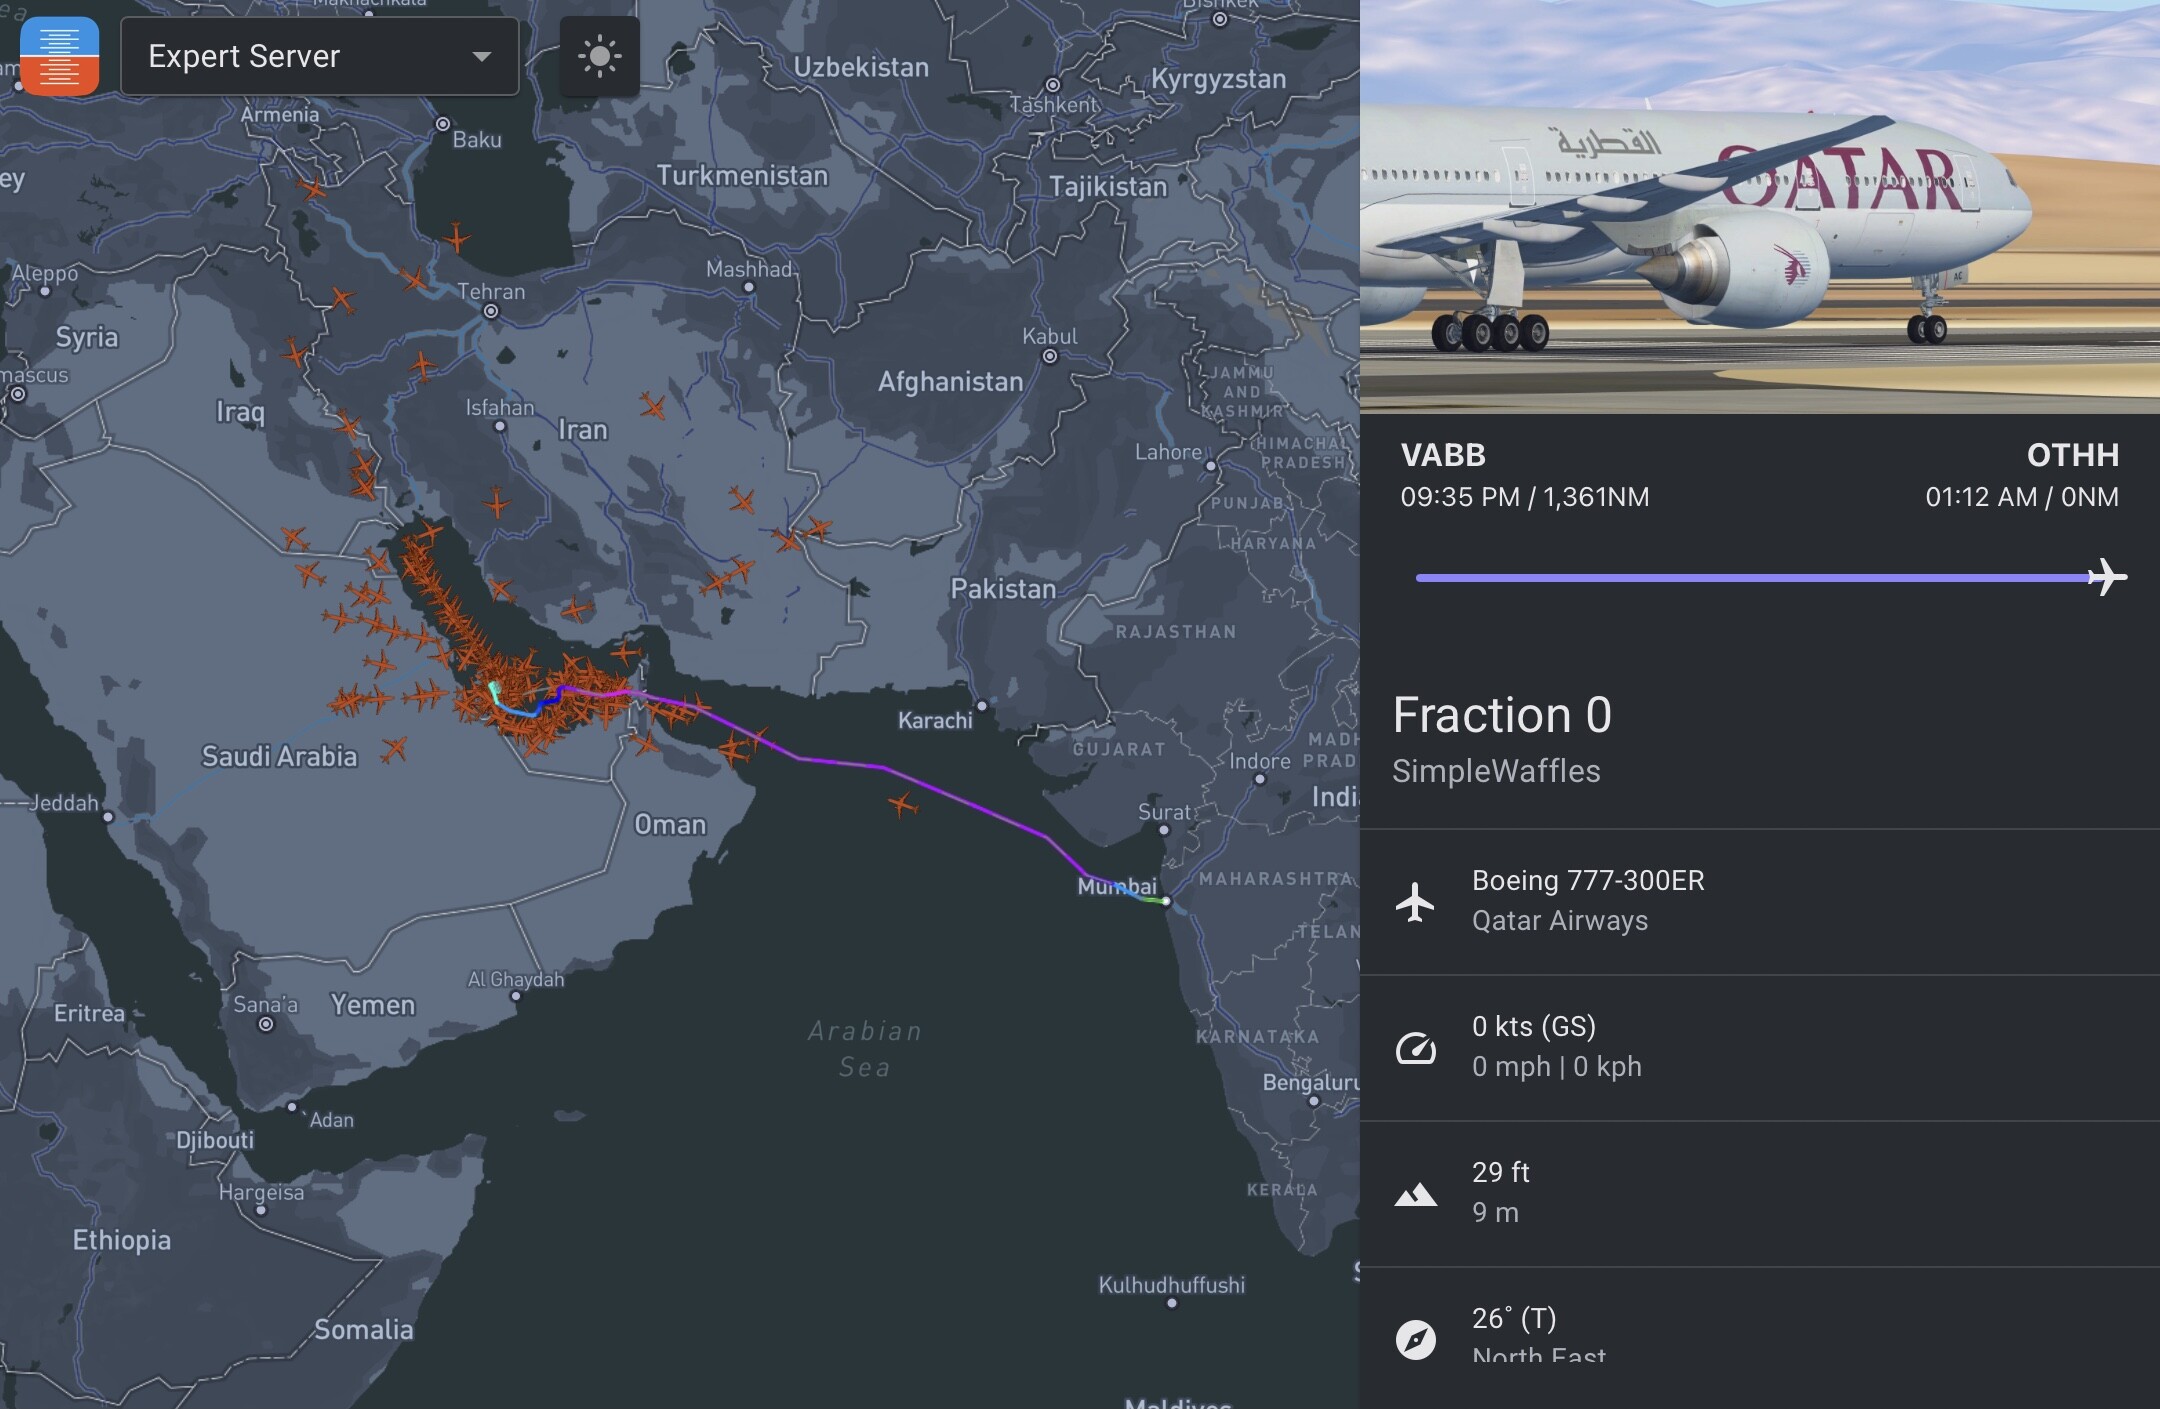Screen dimensions: 2160x1409
Task: Click the Tehran city marker
Action: point(491,311)
